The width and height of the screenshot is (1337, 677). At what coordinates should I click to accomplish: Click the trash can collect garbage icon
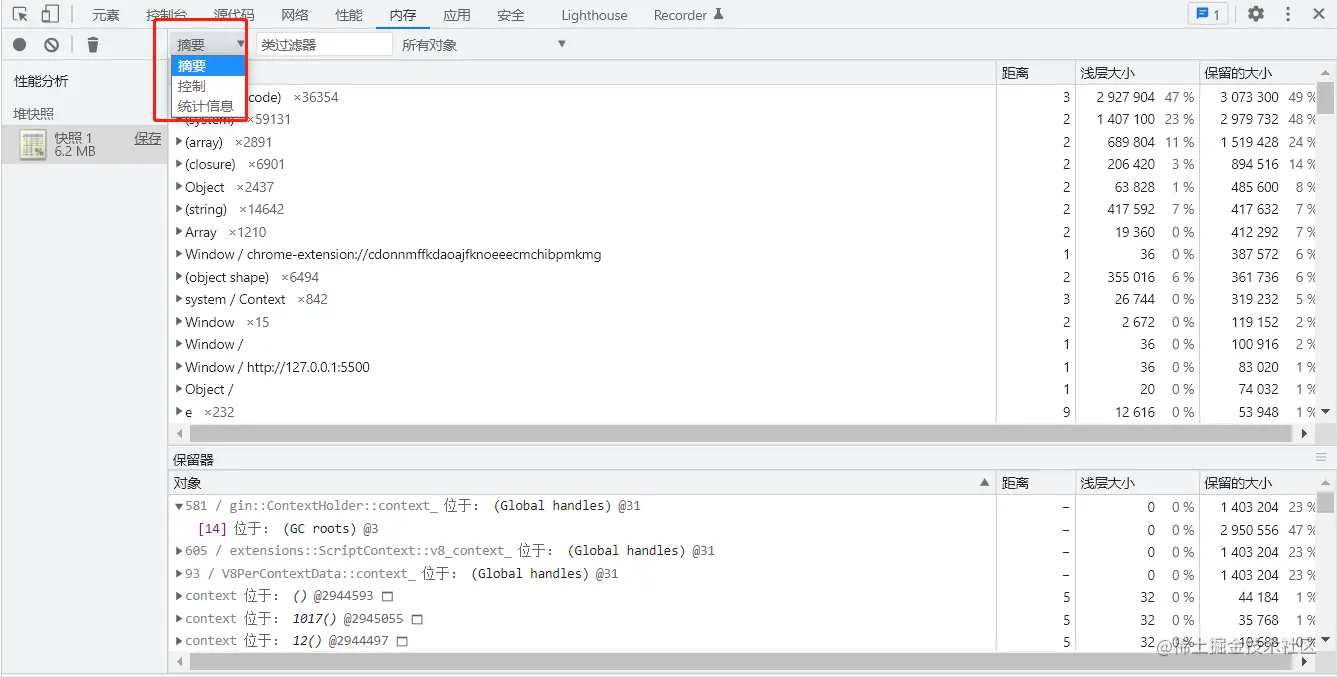point(93,44)
